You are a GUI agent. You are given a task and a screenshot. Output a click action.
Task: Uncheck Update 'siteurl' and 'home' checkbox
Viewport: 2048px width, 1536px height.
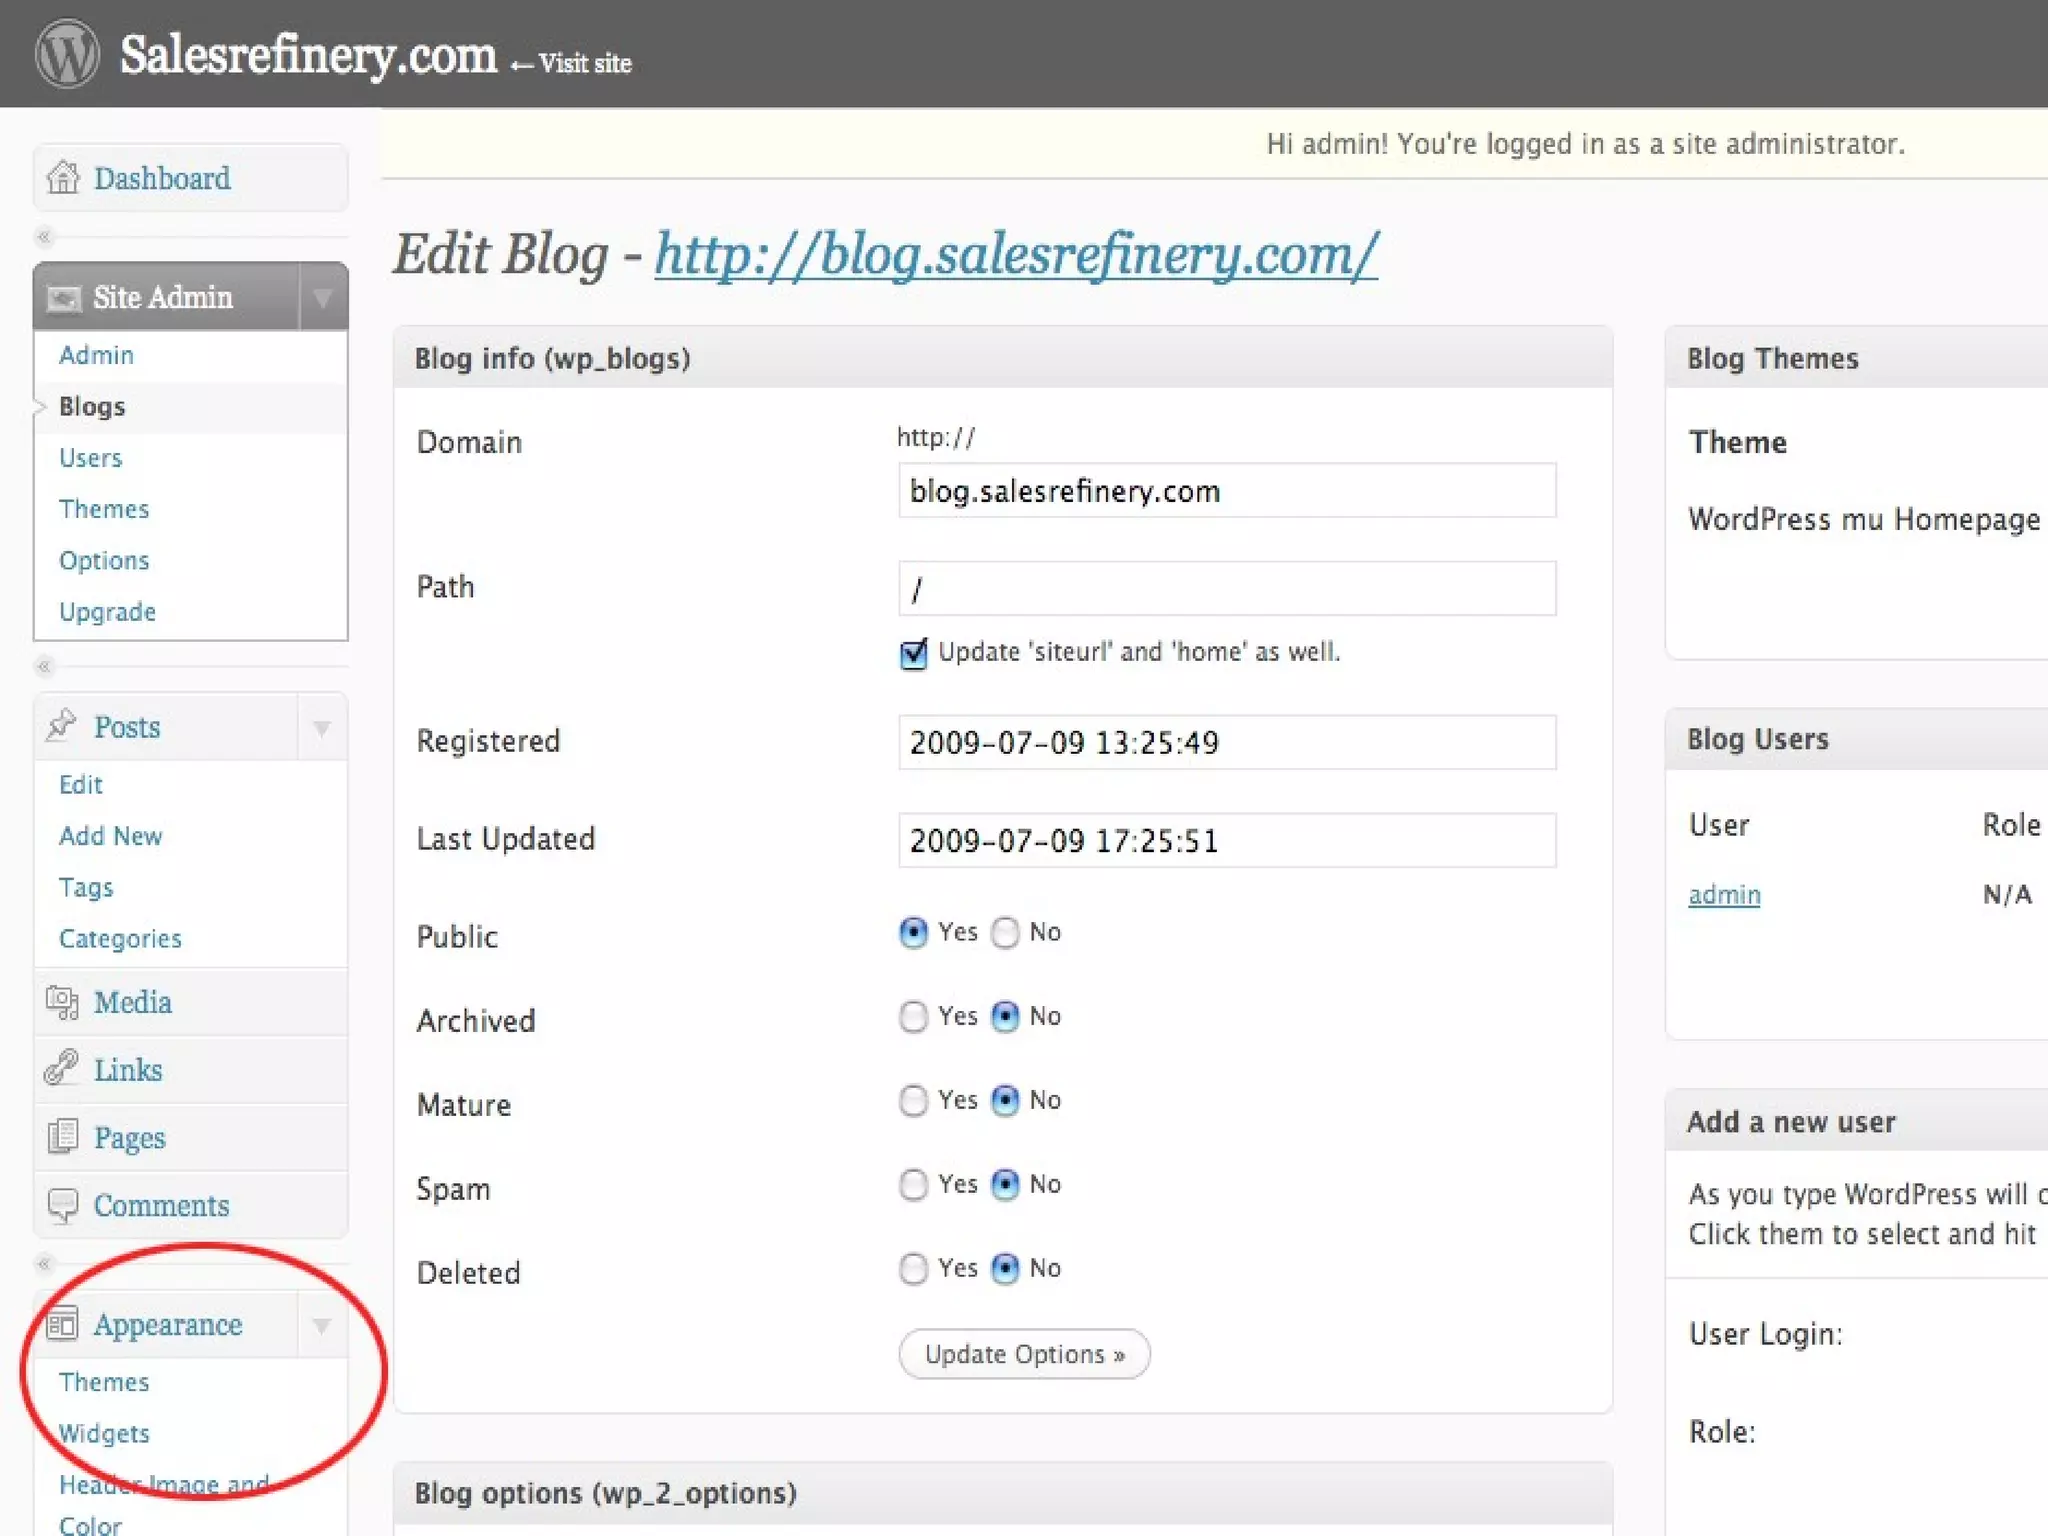[913, 654]
